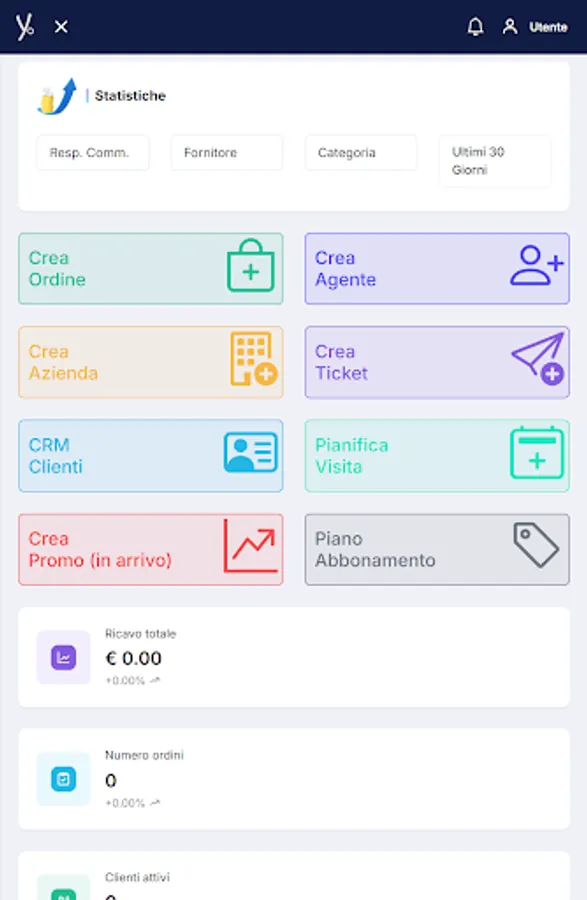Select the shopping bag icon on Crea Ordine
This screenshot has height=900, width=587.
(250, 267)
